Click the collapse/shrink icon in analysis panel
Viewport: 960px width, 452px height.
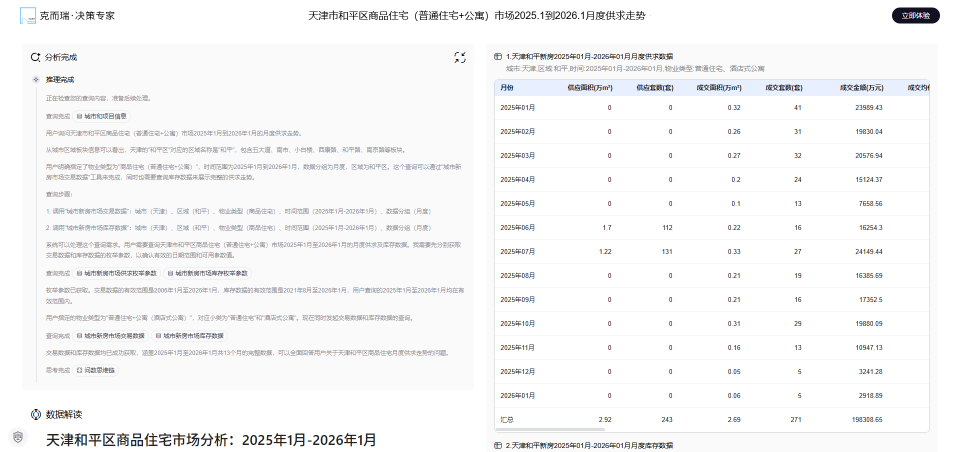click(x=460, y=58)
